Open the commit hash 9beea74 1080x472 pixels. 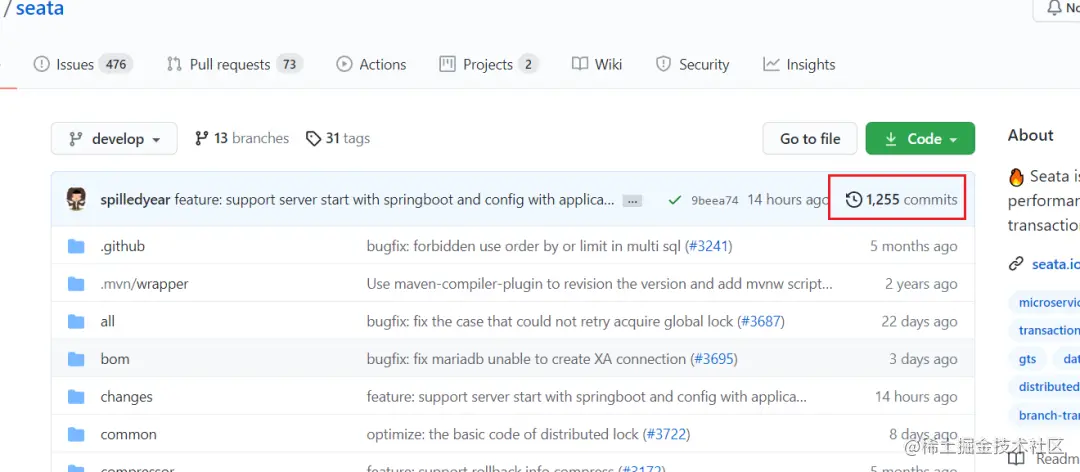[x=715, y=201]
